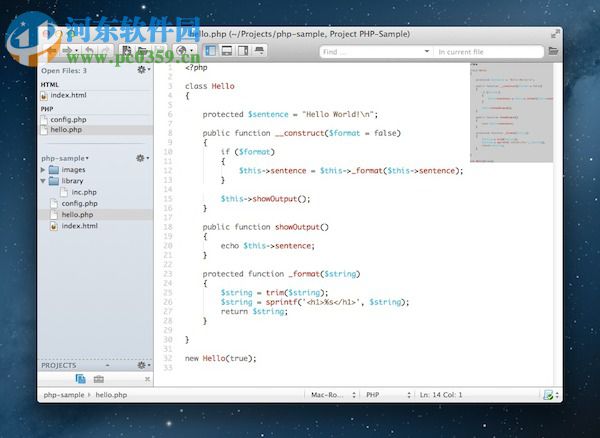Screen dimensions: 600x438
Task: Open the php-sample project gear menu
Action: 143,158
